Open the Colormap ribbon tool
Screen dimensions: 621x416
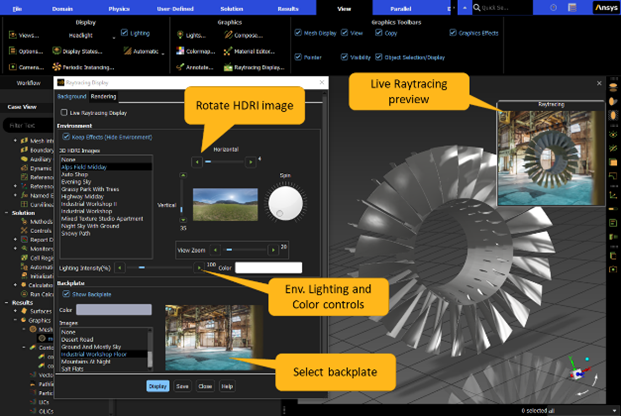tap(199, 50)
